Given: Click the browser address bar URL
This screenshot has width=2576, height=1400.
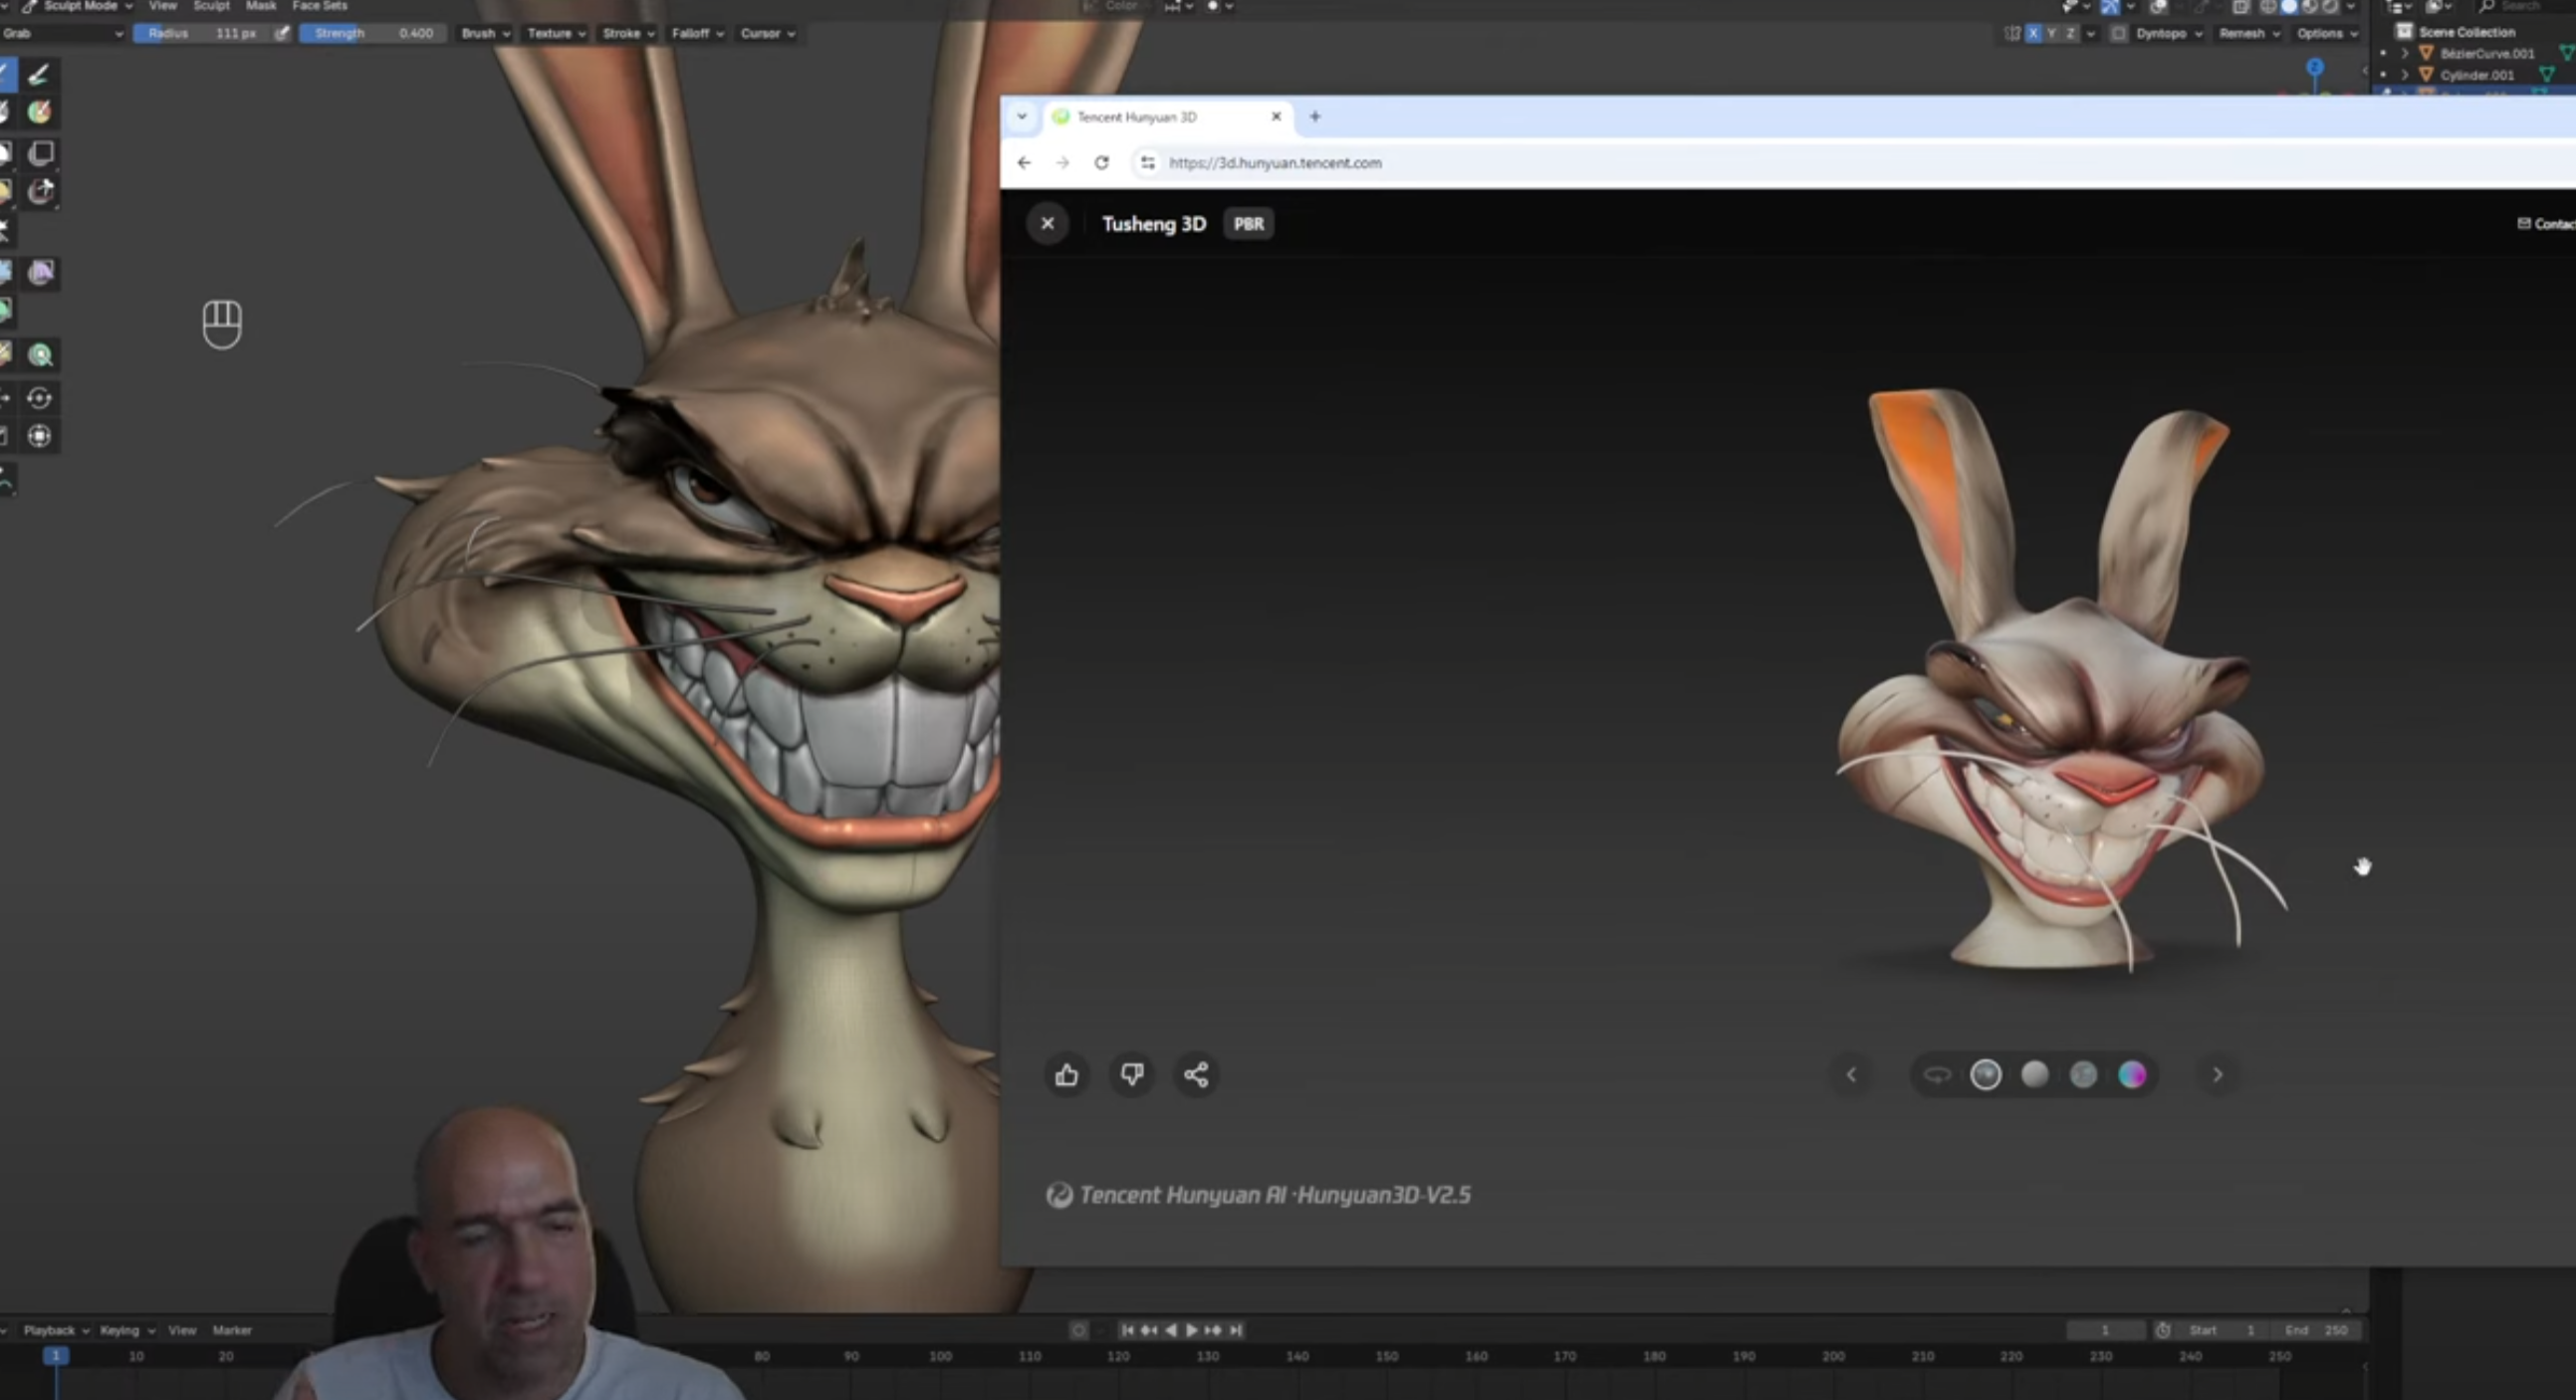Looking at the screenshot, I should point(1275,163).
